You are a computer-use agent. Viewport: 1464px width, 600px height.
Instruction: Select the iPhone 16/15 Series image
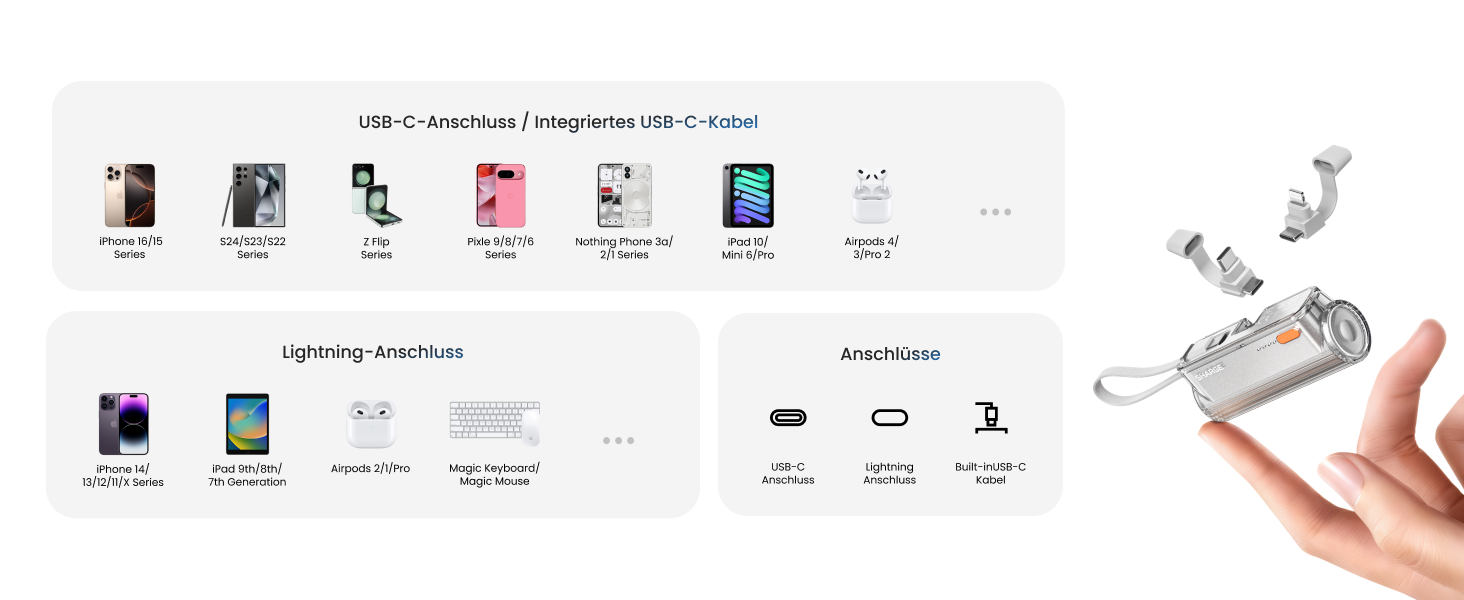[x=129, y=196]
